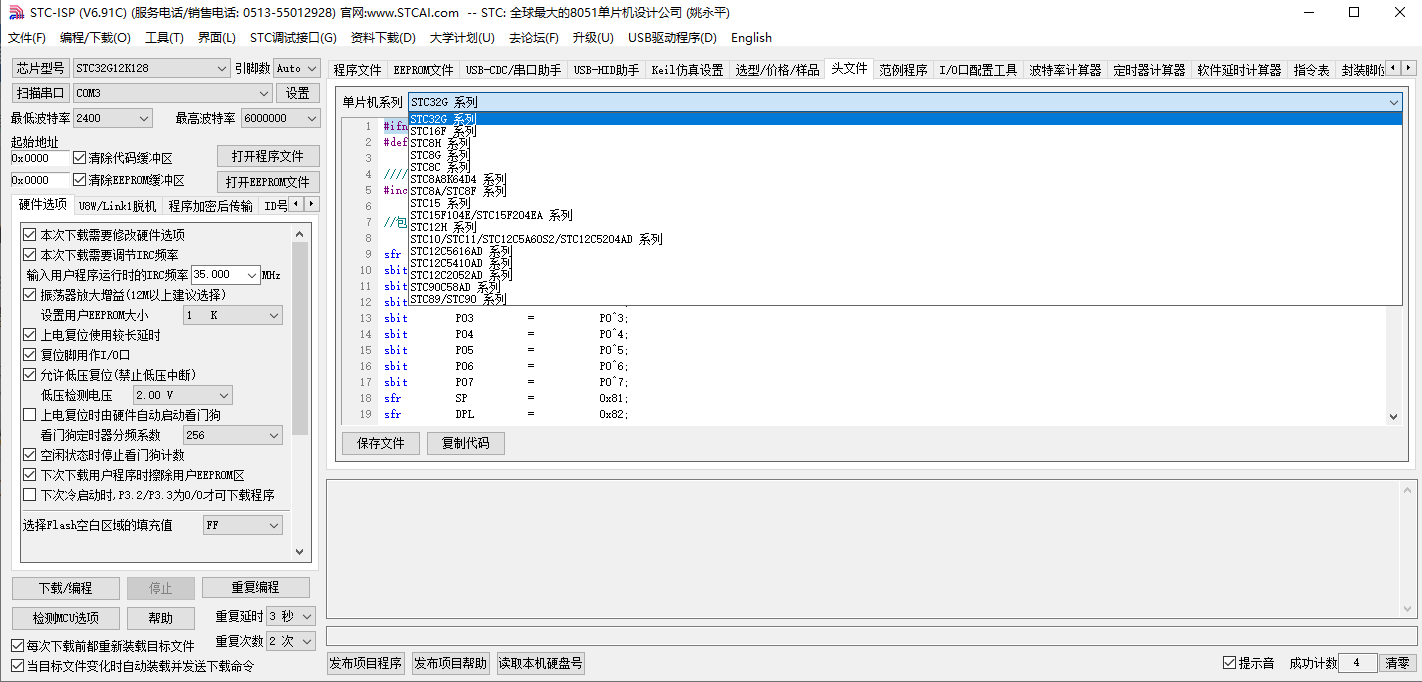Switch to the EEPROM文件 tab

click(x=423, y=70)
